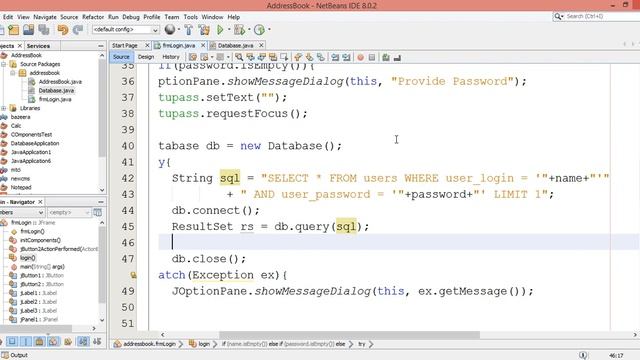Screen dimensions: 640x360
Task: Click the red Start Macro Recording icon
Action: coord(360,58)
